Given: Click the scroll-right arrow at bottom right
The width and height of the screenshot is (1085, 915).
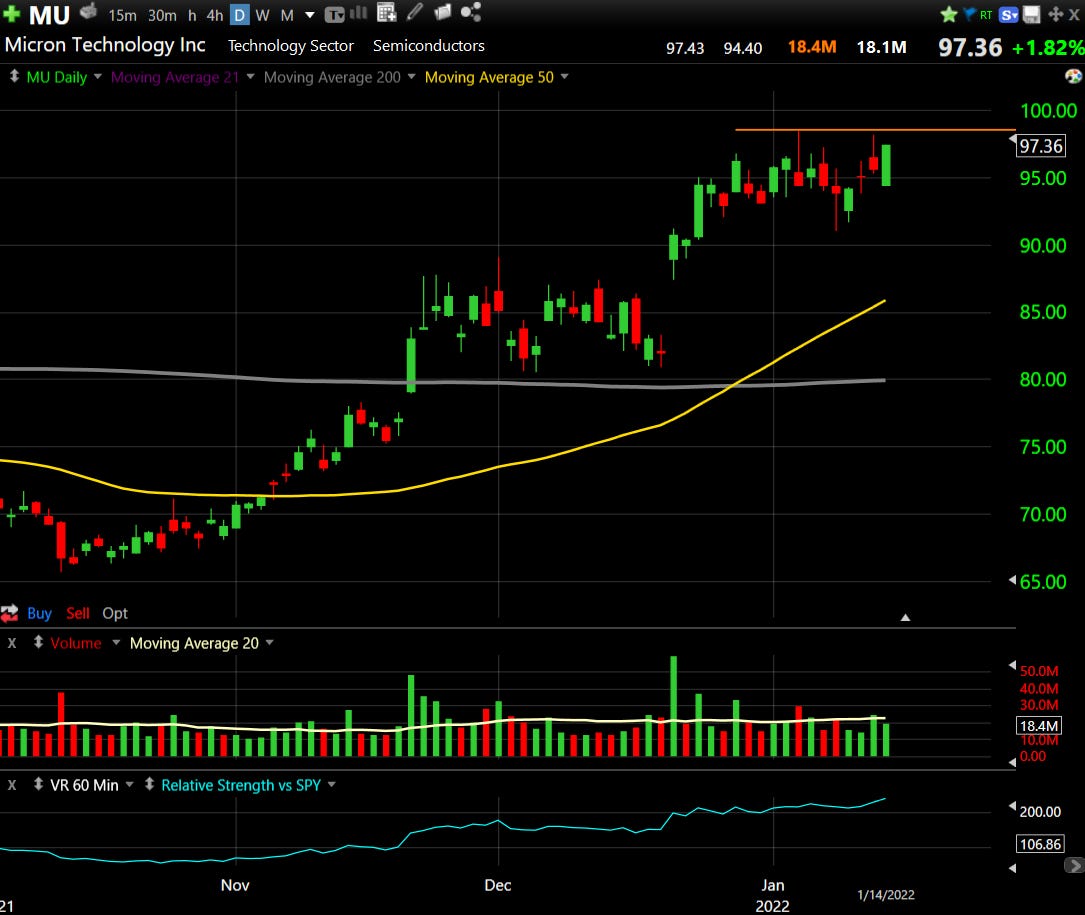Looking at the screenshot, I should point(1075,865).
